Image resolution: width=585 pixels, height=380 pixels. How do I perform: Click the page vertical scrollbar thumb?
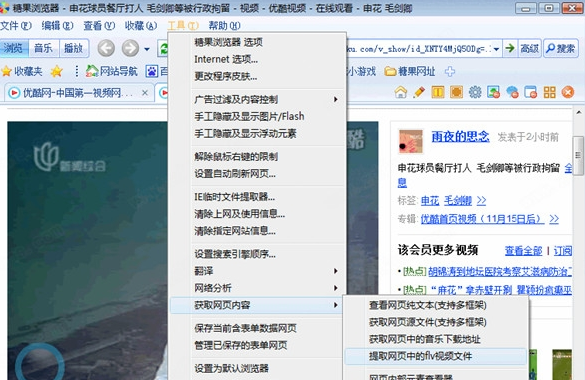[578, 156]
